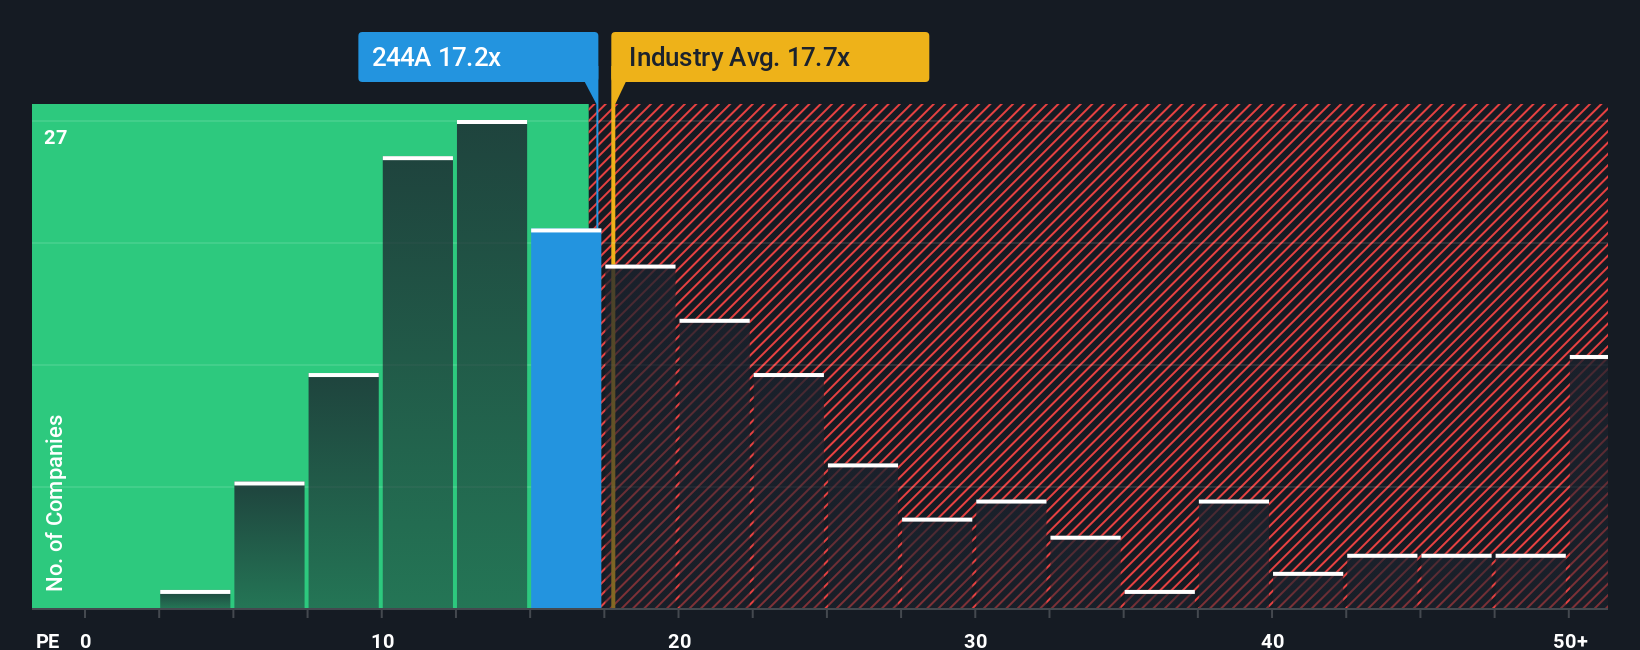The width and height of the screenshot is (1640, 650).
Task: Select the x-axis label 40
Action: point(1272,640)
